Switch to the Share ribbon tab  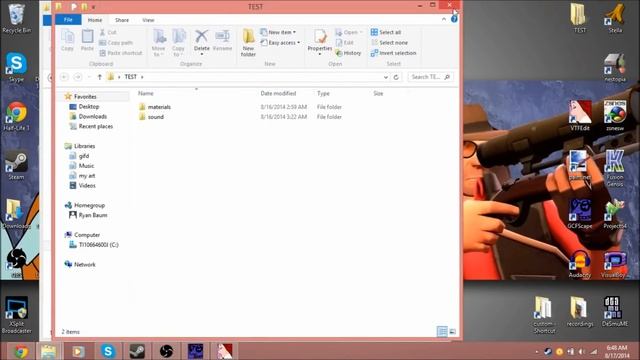point(122,20)
